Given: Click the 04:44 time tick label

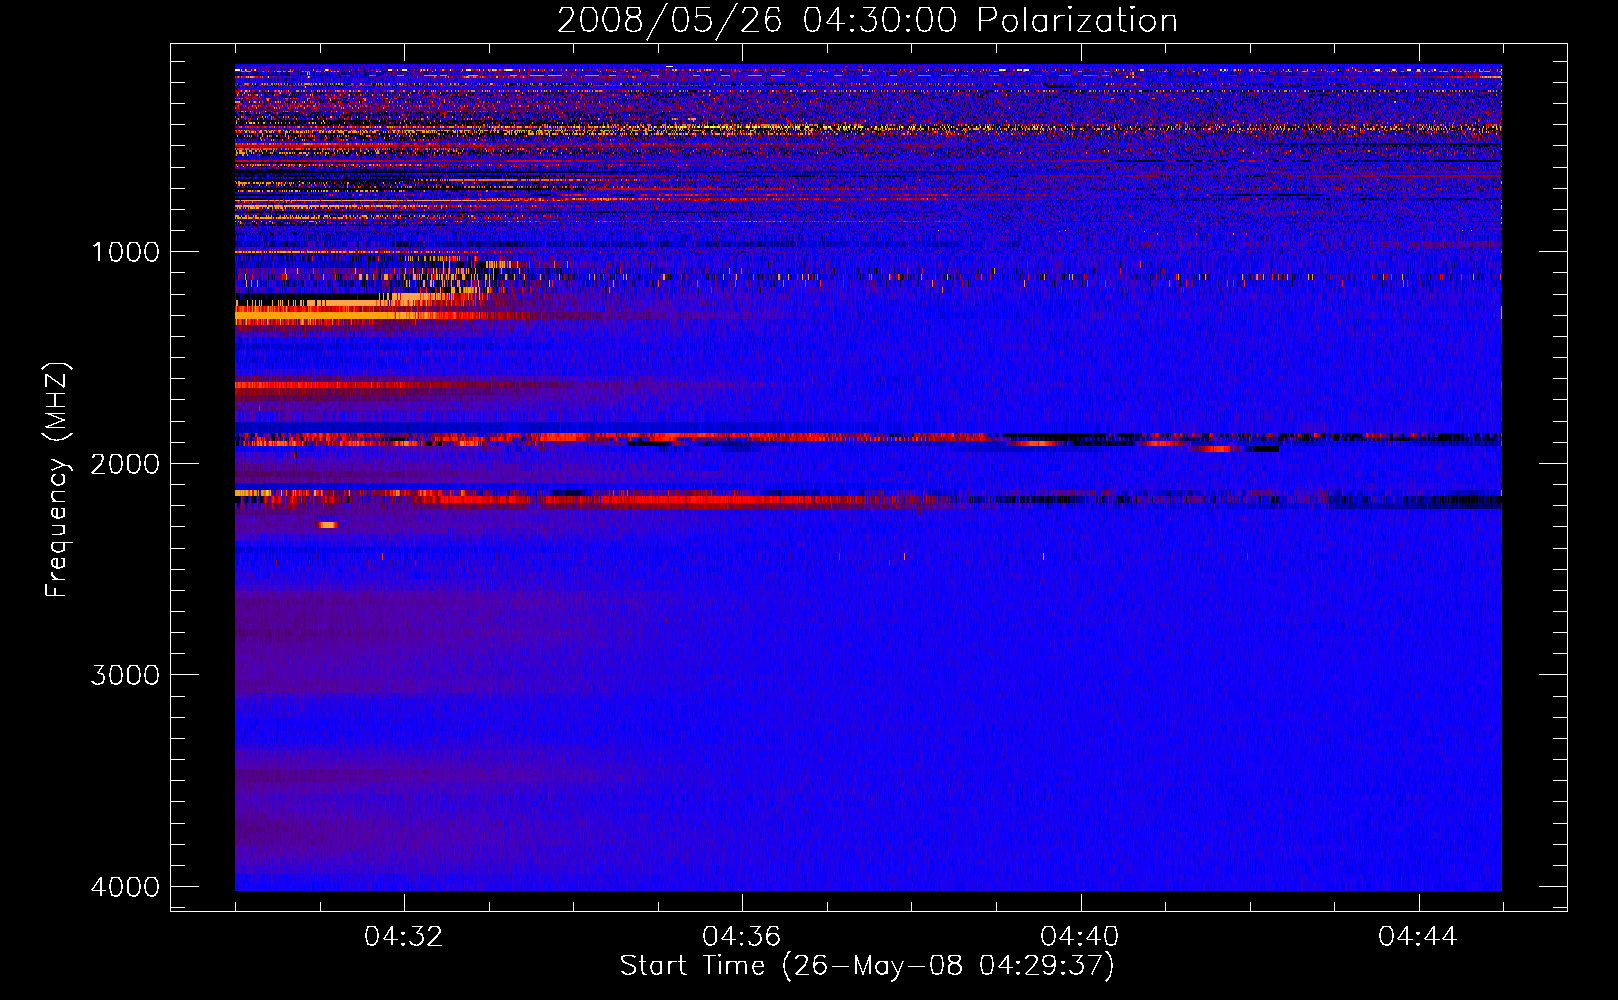Looking at the screenshot, I should click(x=1418, y=937).
